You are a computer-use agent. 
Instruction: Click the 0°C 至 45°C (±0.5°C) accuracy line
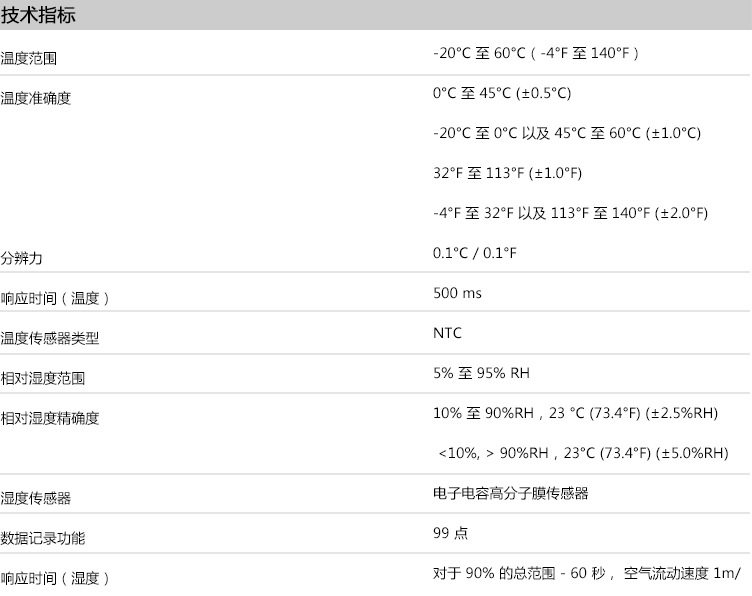coord(502,93)
